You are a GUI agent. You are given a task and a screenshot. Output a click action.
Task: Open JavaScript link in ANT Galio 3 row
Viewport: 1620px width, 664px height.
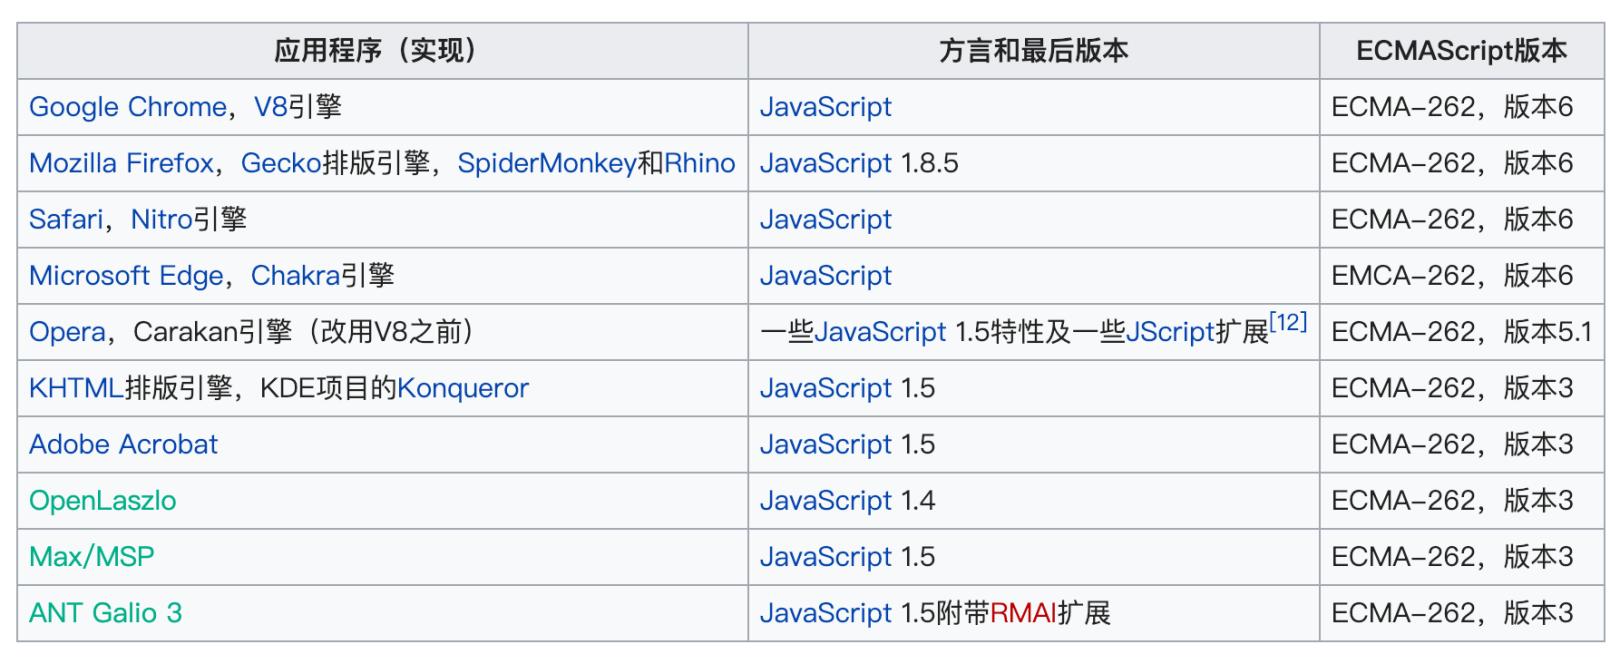click(826, 612)
